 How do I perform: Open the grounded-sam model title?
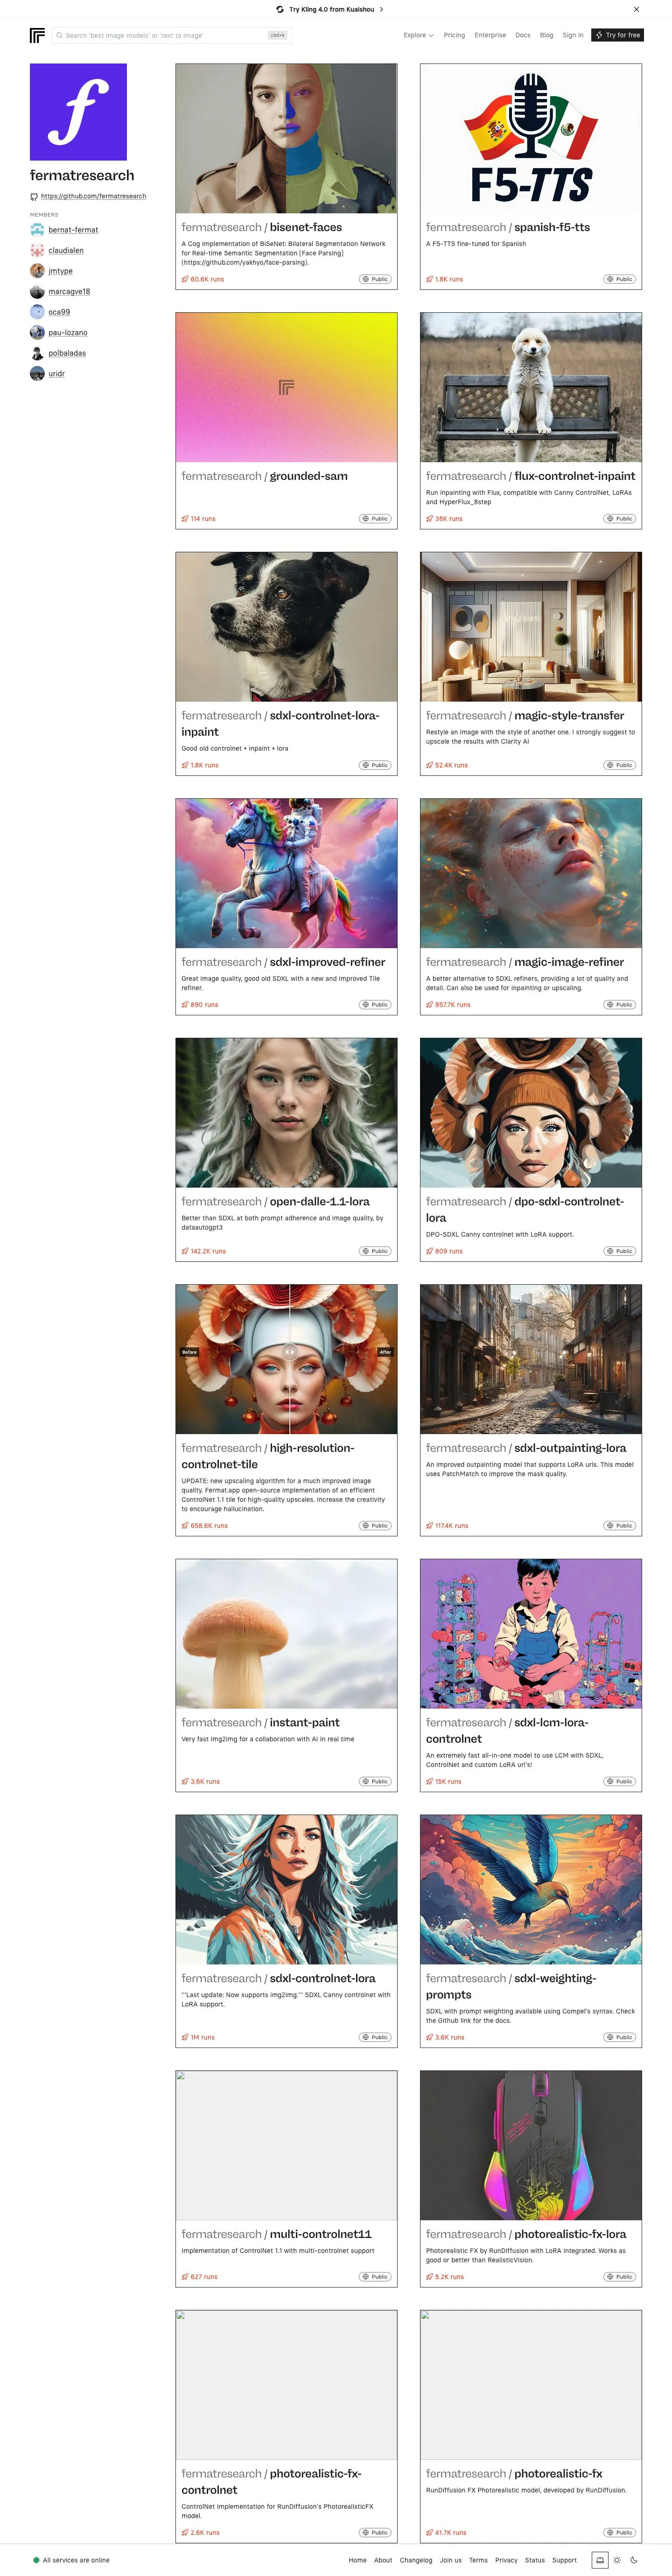264,476
